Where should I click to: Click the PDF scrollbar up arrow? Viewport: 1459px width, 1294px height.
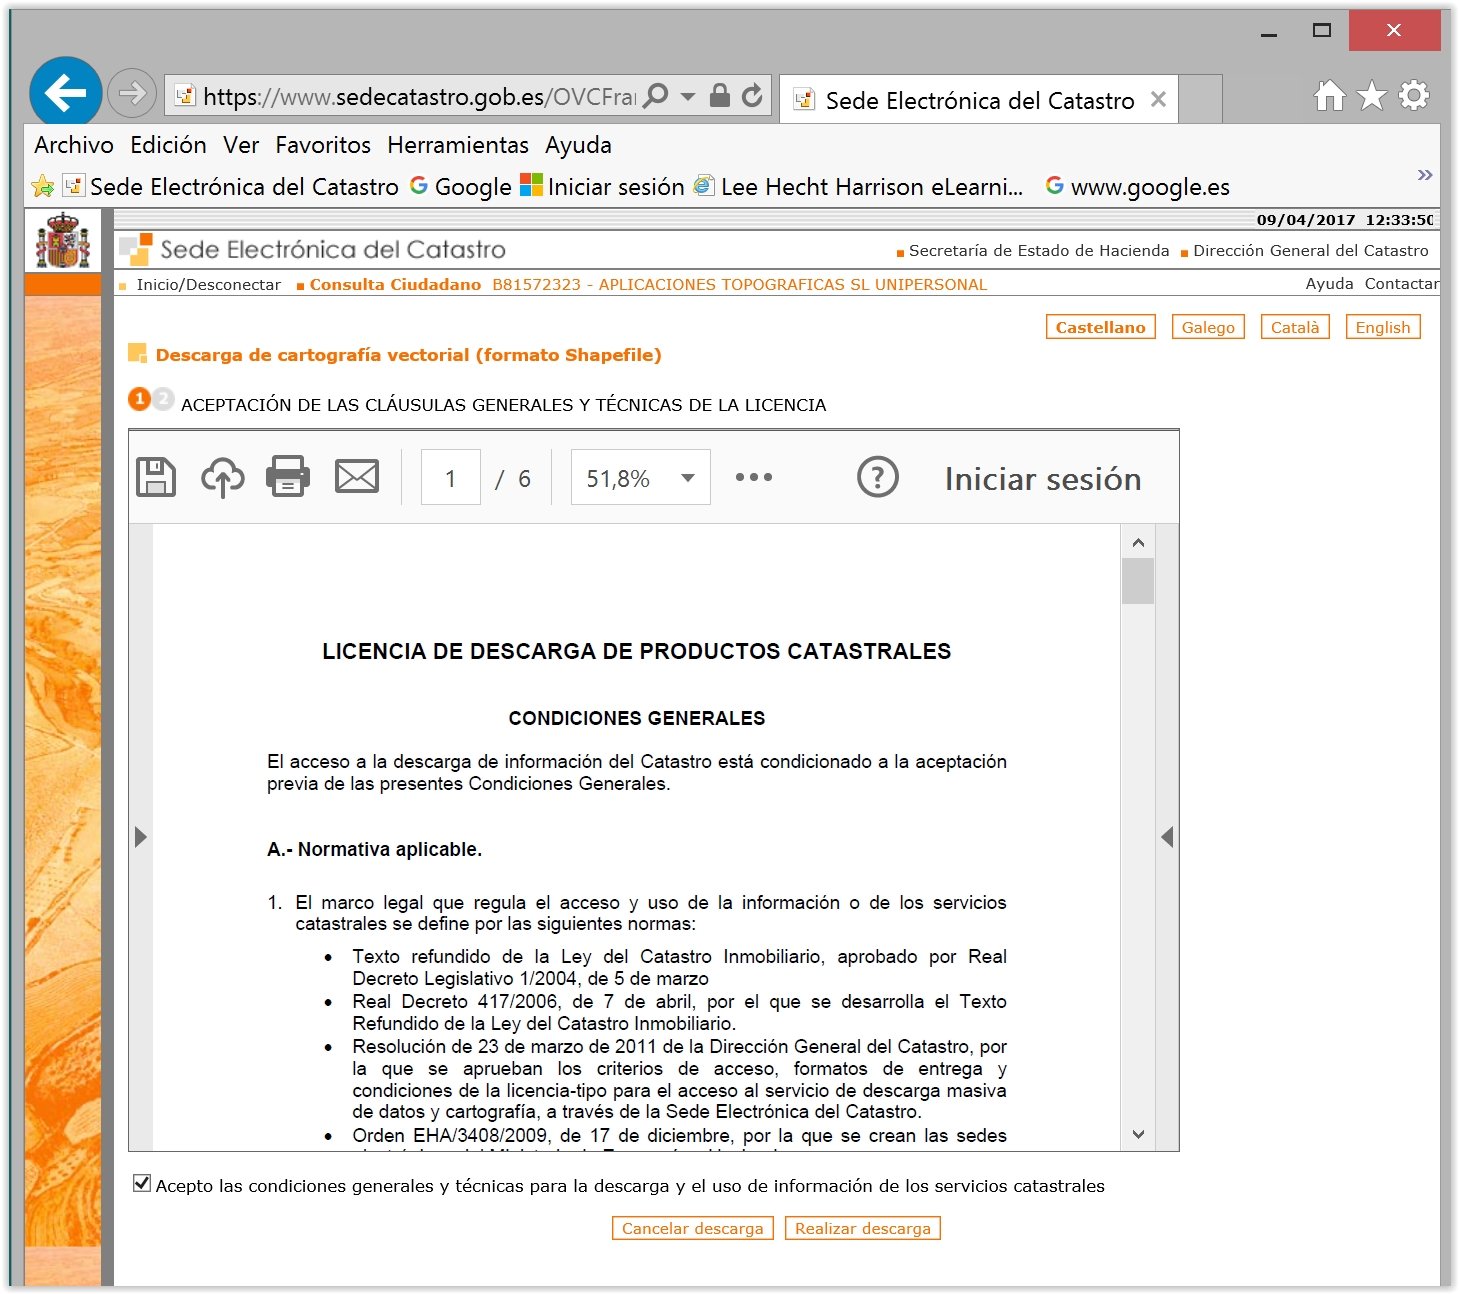point(1138,543)
